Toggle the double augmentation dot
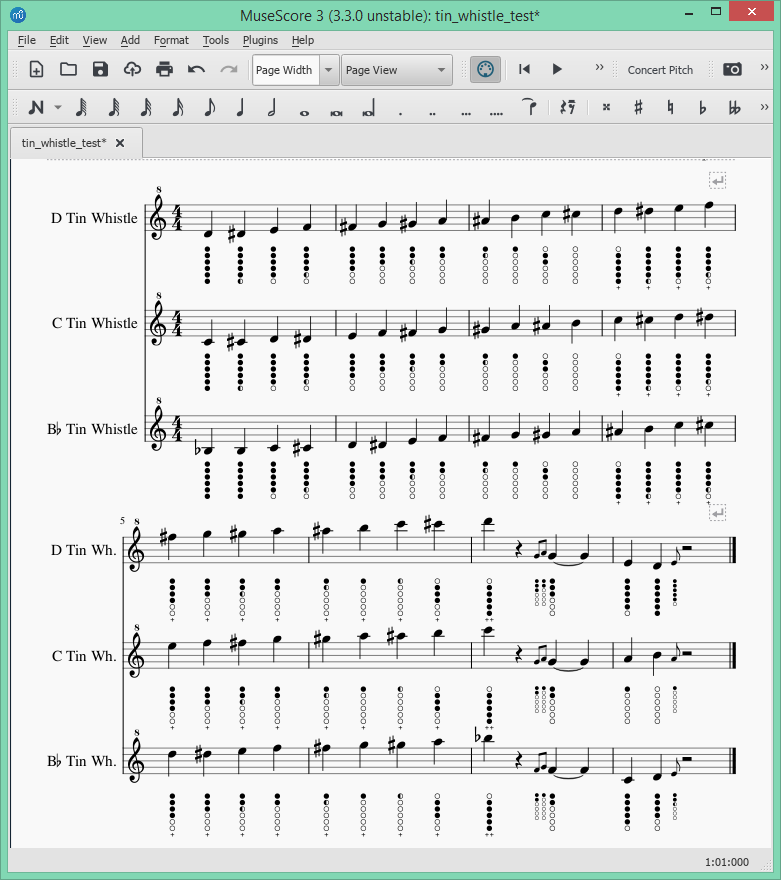The height and width of the screenshot is (880, 781). point(433,113)
